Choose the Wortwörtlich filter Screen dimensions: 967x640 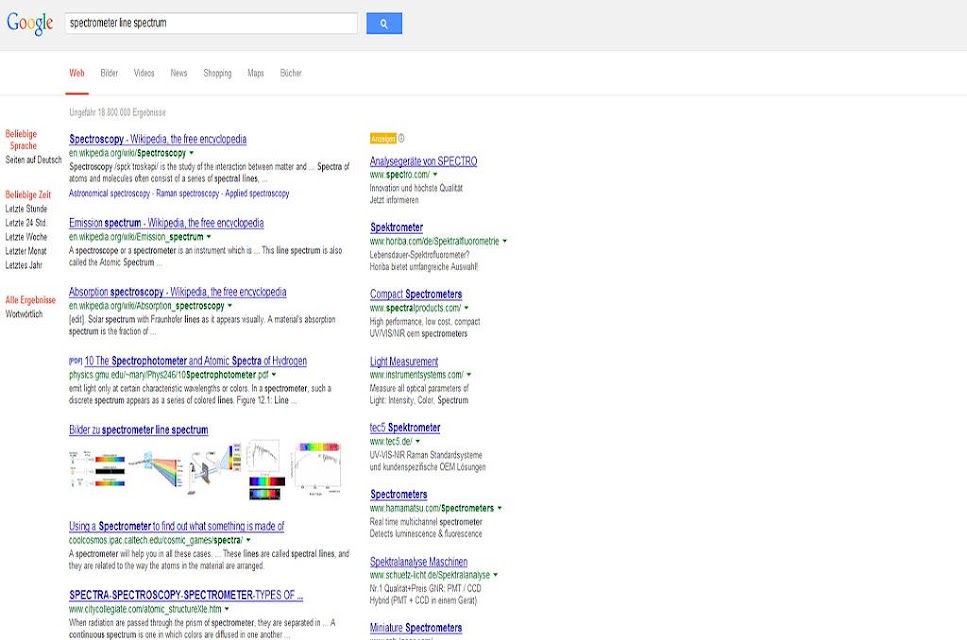click(24, 314)
